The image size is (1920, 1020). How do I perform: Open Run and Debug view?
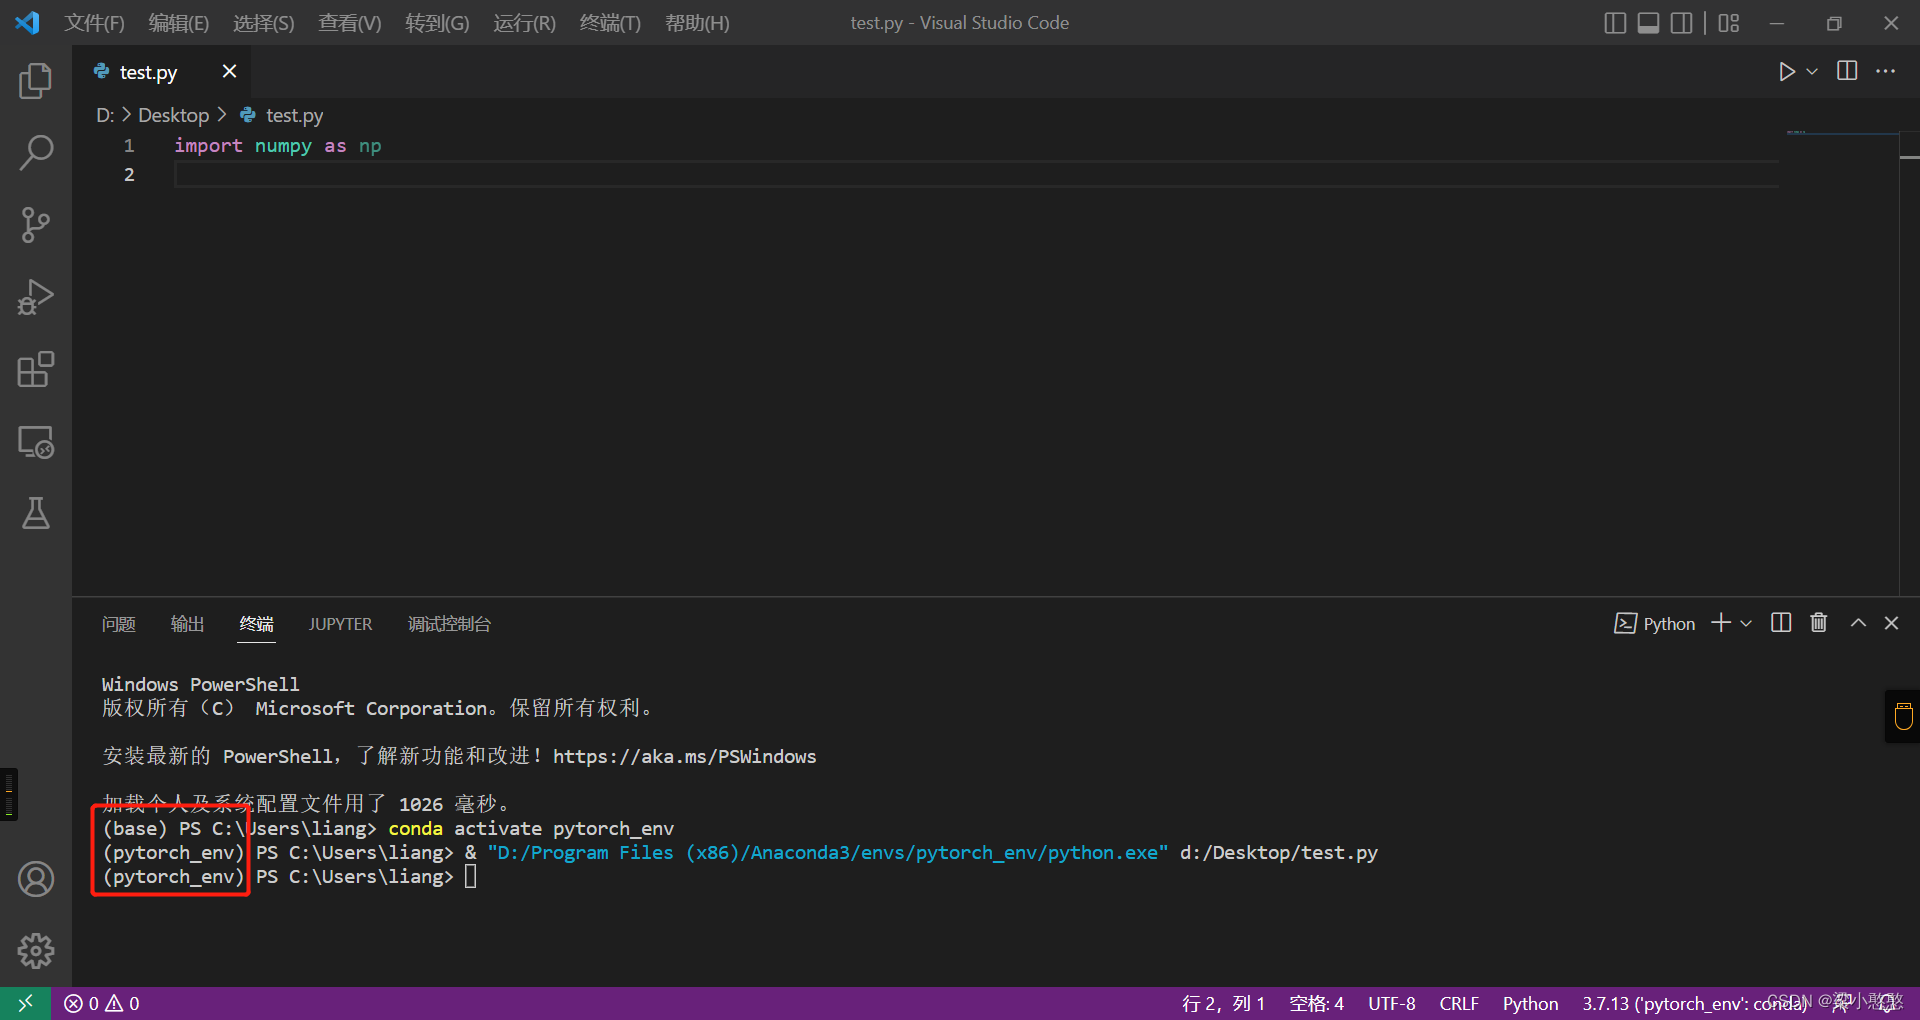pyautogui.click(x=36, y=297)
